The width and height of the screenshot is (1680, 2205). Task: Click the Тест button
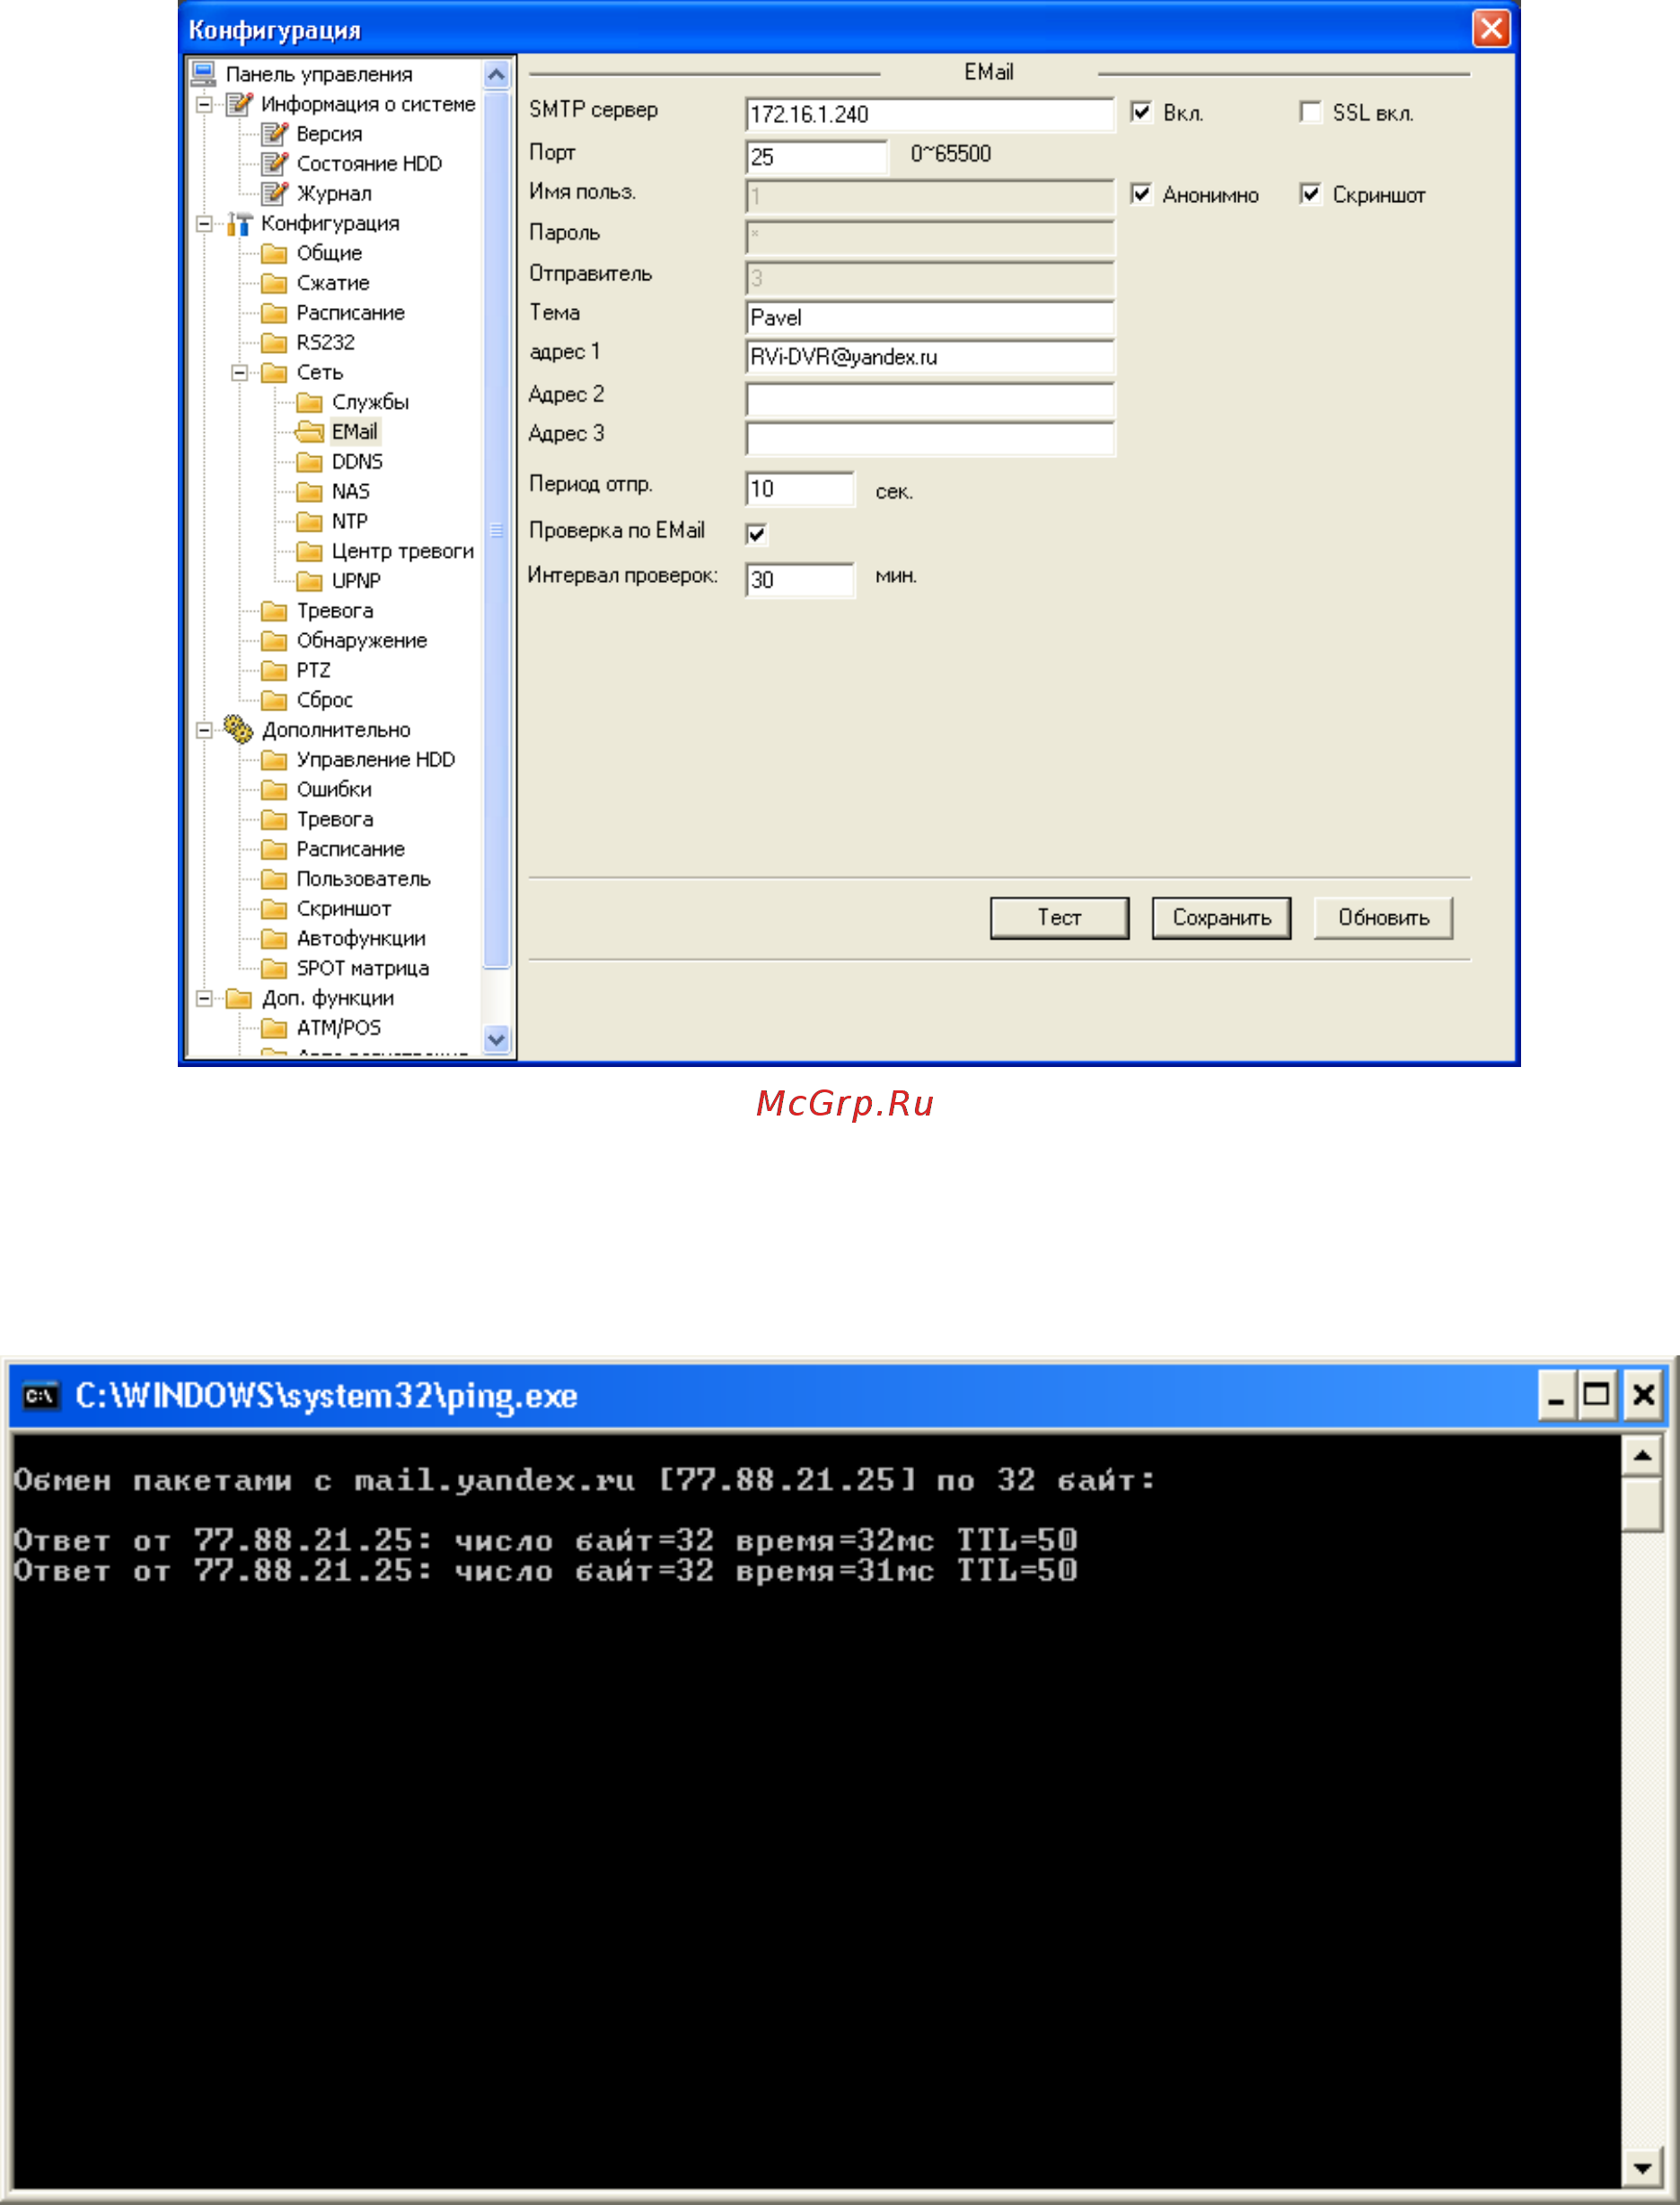[x=1059, y=918]
